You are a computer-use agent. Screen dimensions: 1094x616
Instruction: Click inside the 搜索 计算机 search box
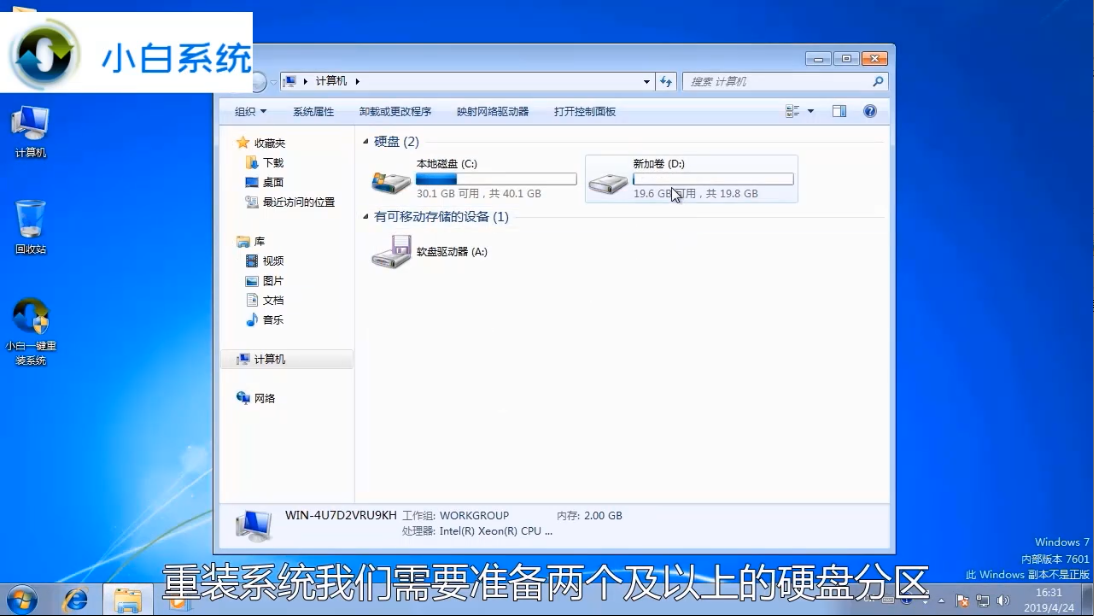[780, 81]
